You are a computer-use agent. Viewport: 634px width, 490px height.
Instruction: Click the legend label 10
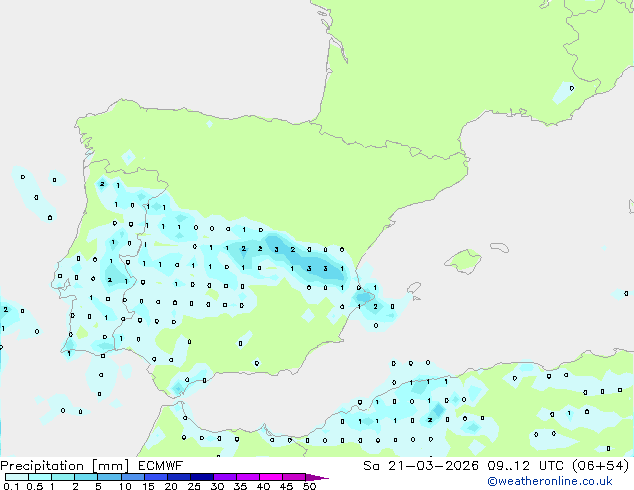pyautogui.click(x=125, y=486)
